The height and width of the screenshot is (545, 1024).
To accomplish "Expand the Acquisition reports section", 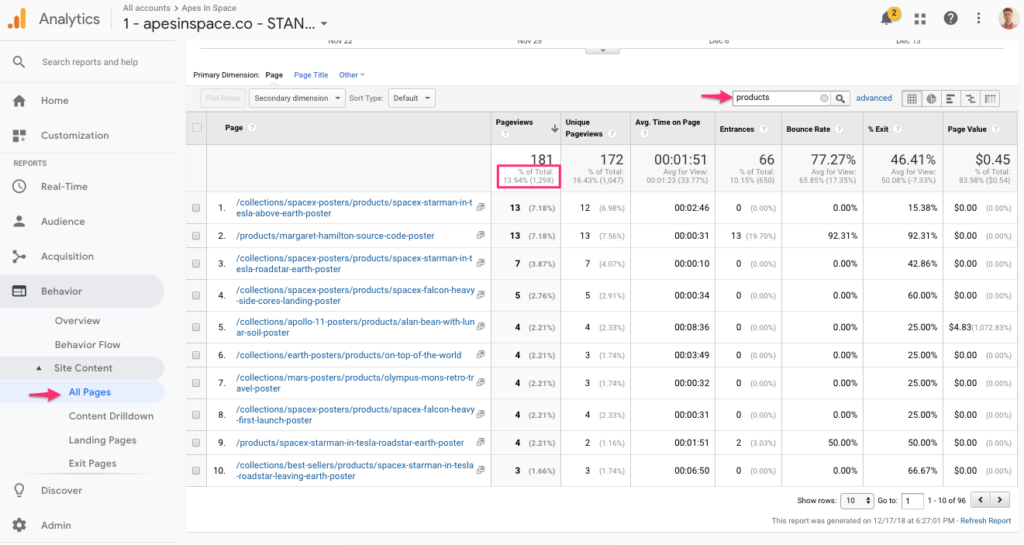I will [67, 257].
